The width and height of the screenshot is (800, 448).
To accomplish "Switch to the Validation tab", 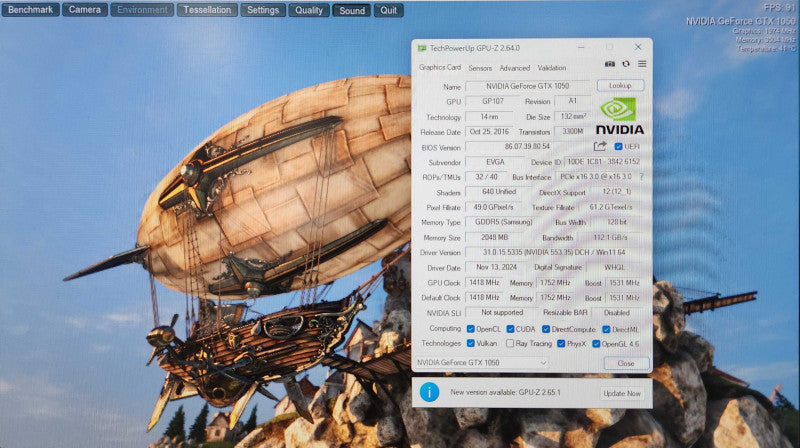I will [552, 68].
